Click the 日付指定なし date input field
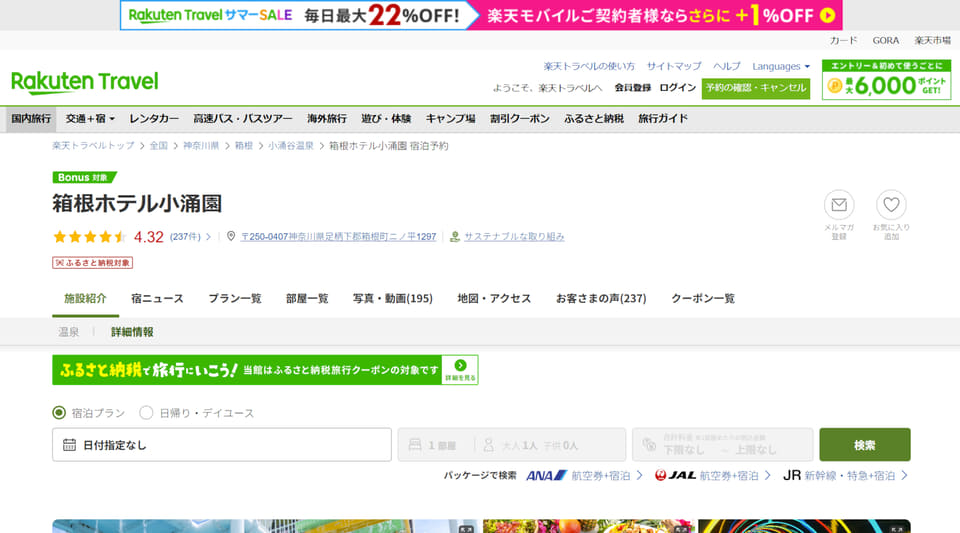 click(222, 445)
